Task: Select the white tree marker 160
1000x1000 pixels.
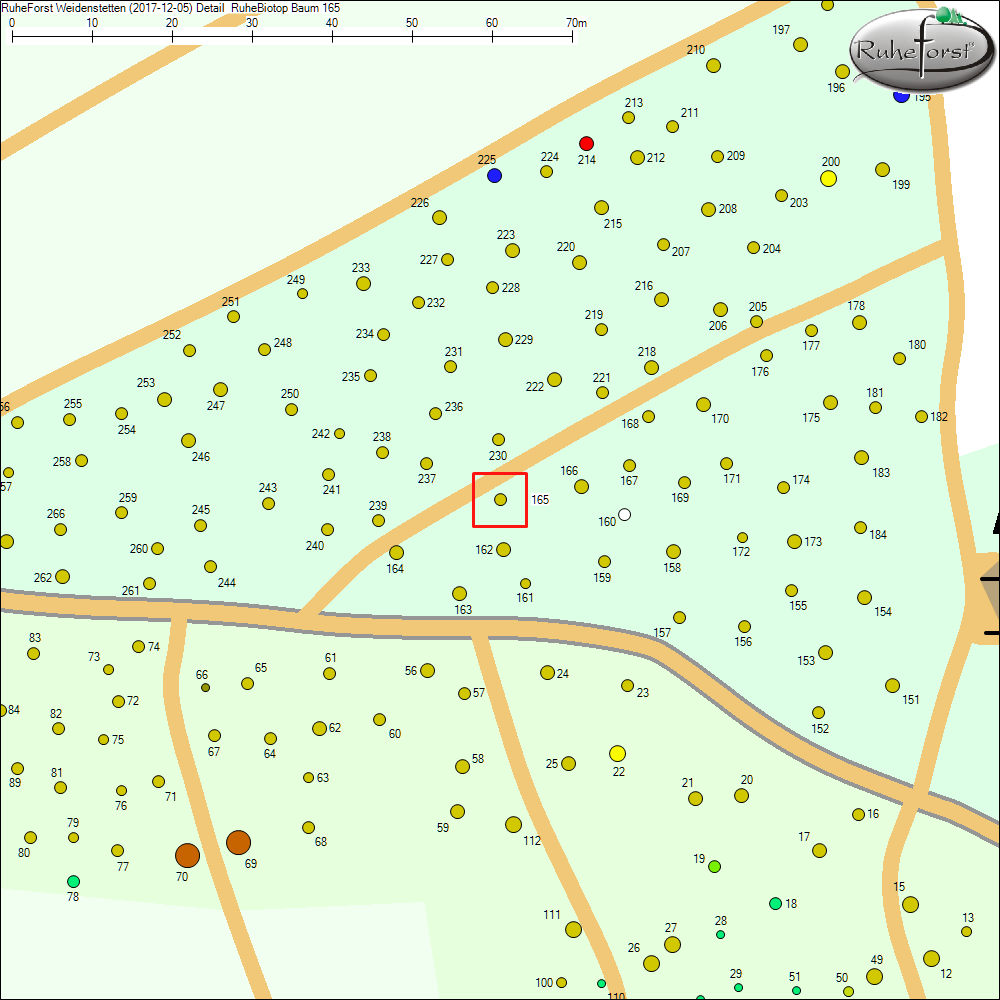Action: click(x=625, y=515)
